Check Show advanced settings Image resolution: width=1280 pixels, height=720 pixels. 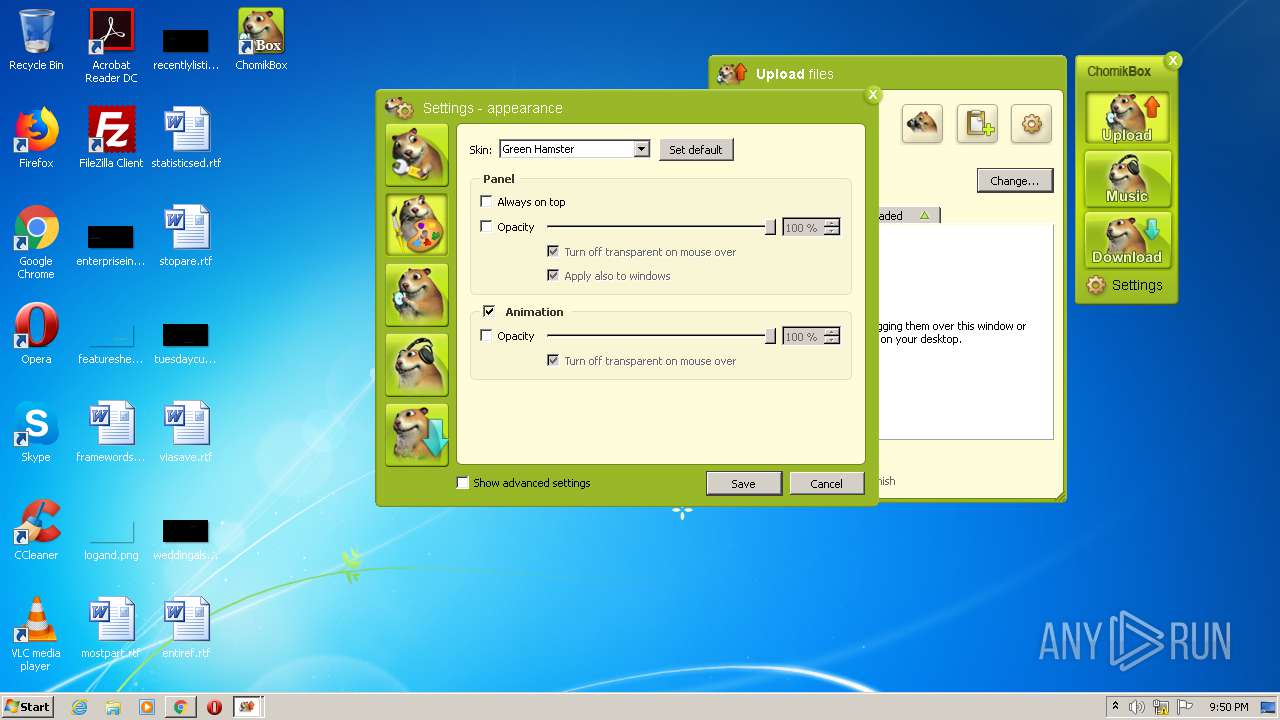point(463,483)
